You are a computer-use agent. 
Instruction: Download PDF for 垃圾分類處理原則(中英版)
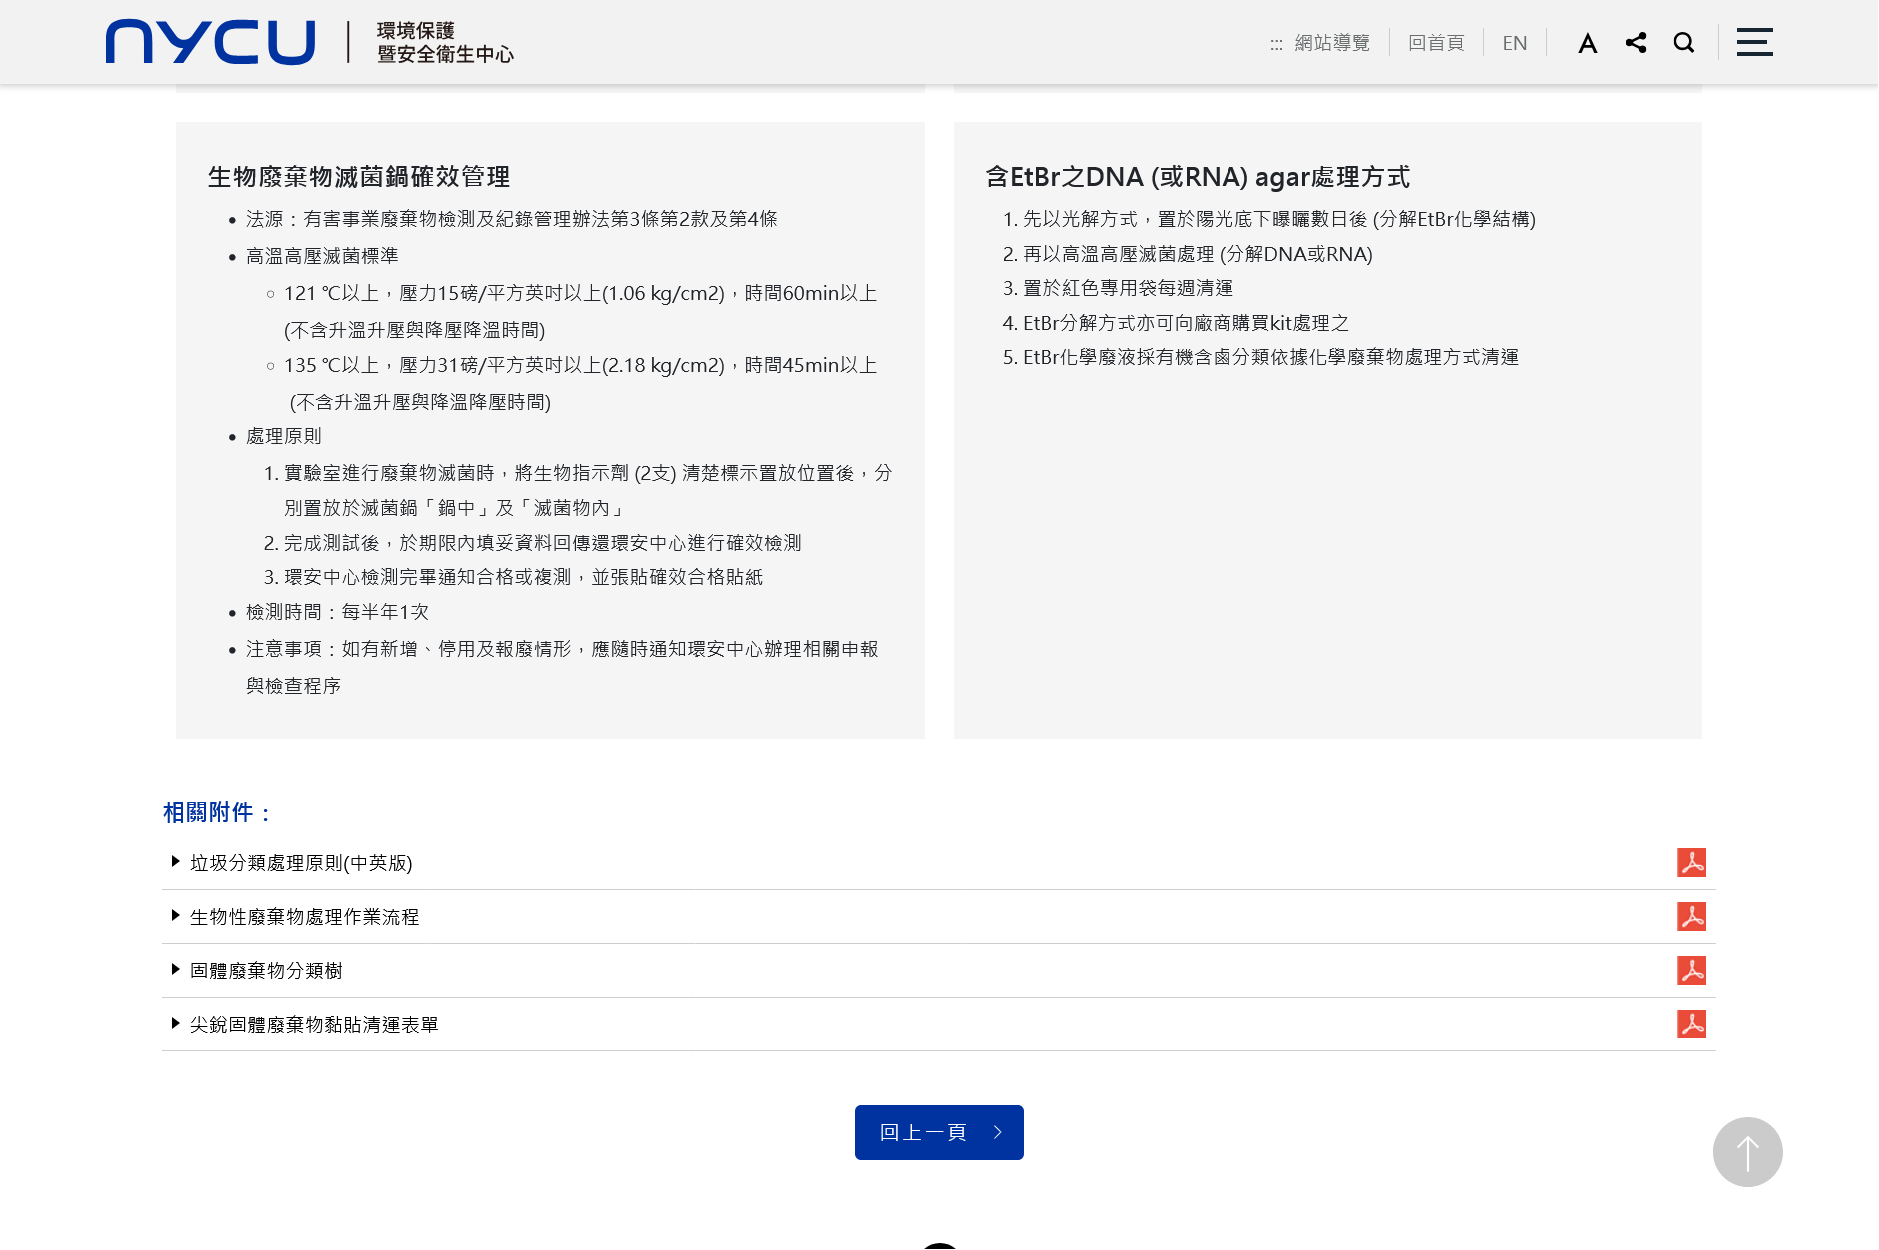[1691, 862]
